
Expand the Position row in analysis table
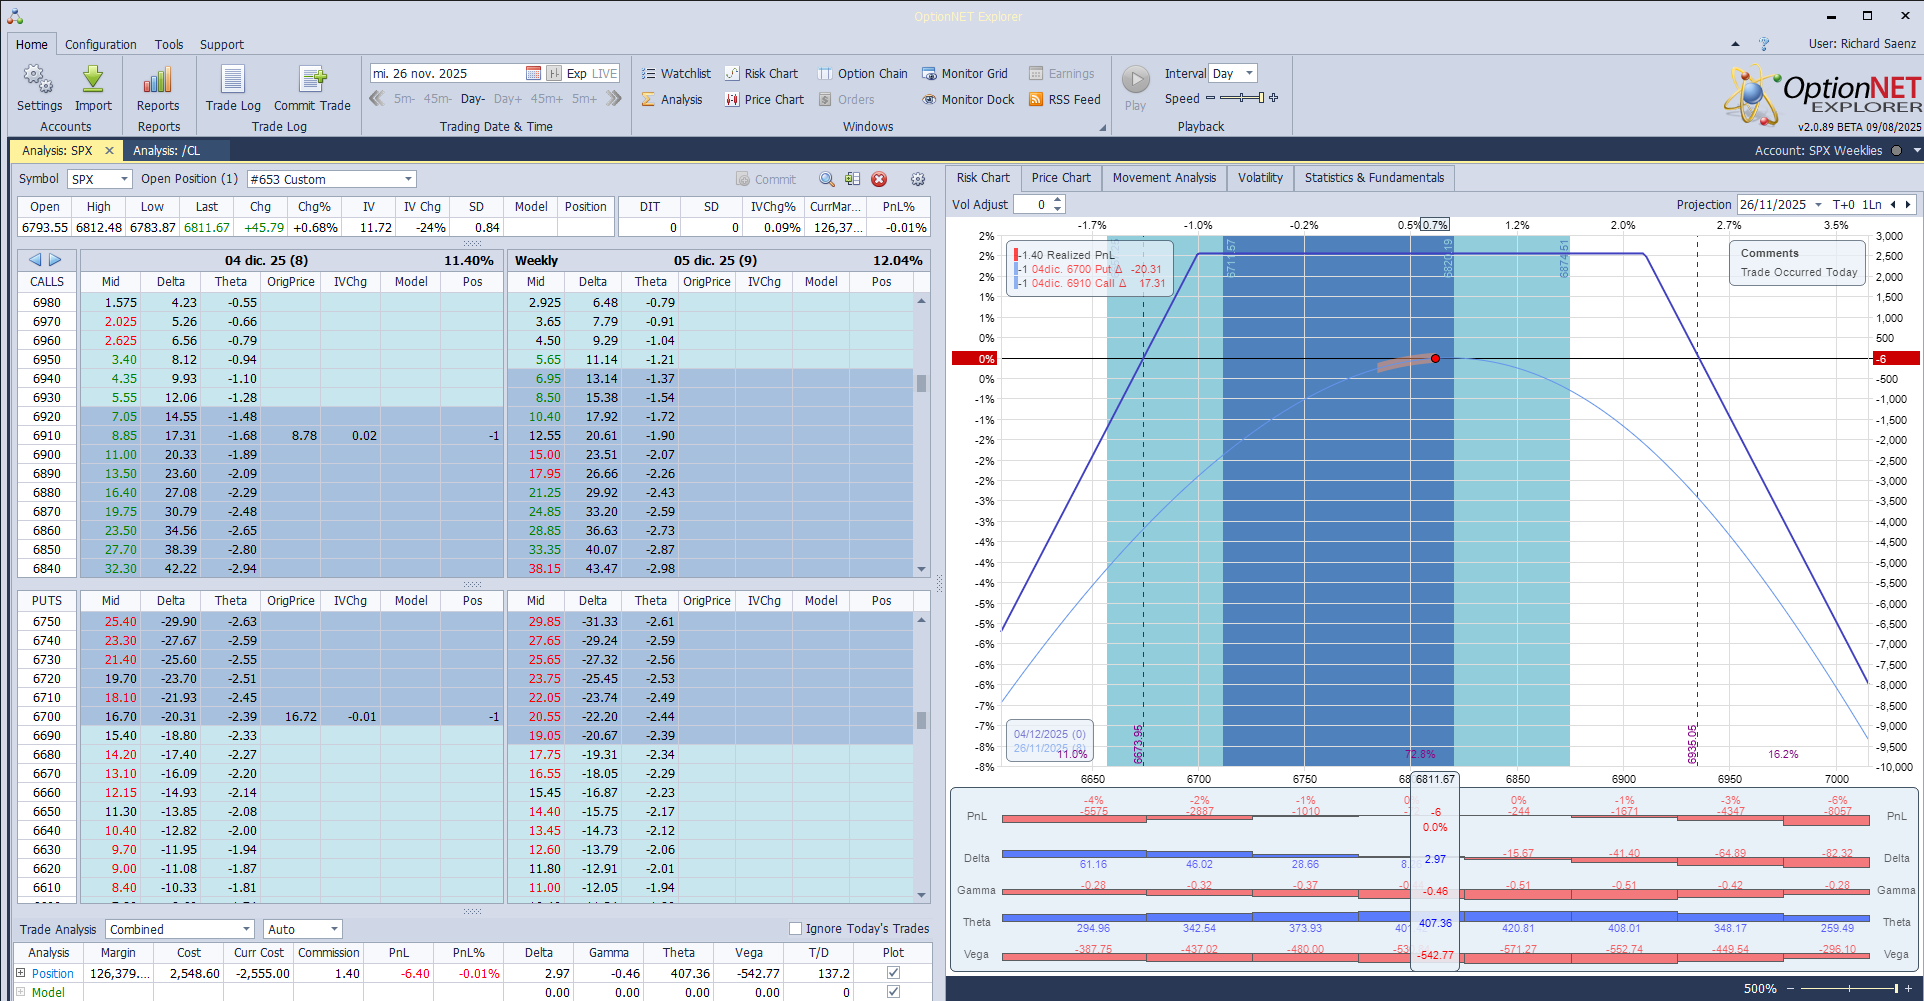coord(20,973)
